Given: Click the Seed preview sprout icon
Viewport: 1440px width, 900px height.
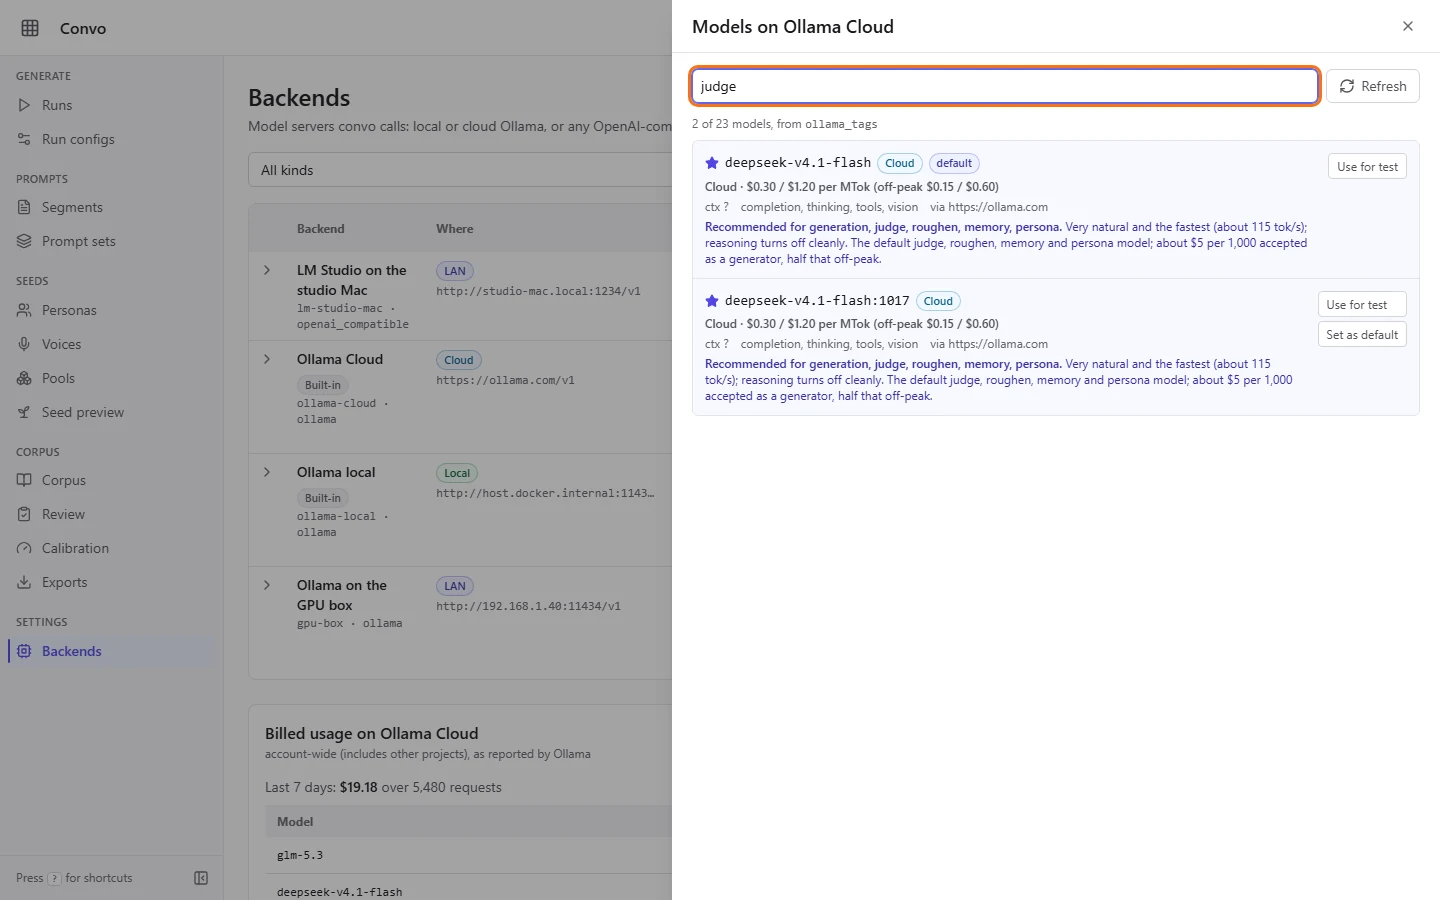Looking at the screenshot, I should (x=24, y=412).
